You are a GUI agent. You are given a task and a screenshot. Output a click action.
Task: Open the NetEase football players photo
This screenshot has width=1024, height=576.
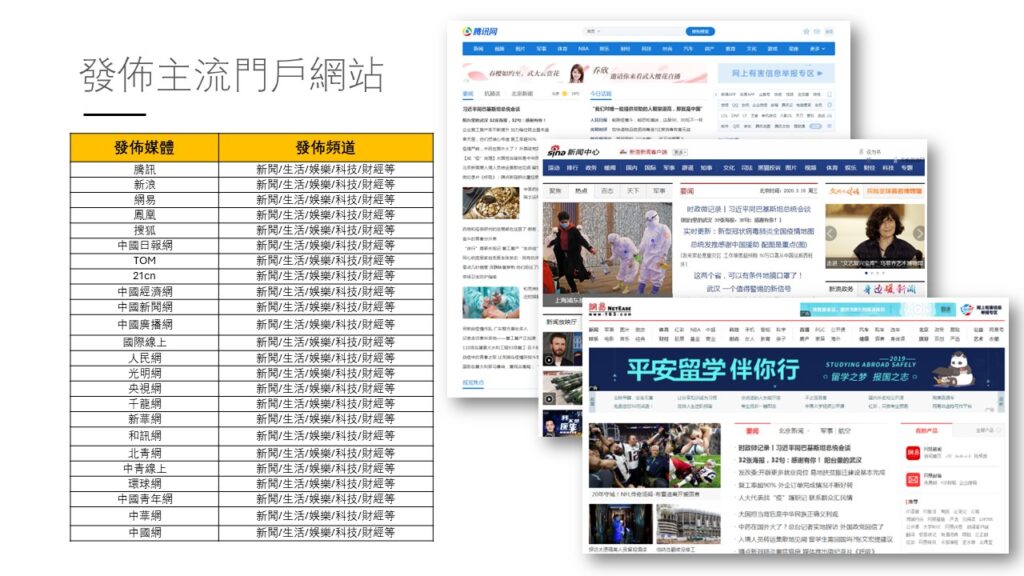pyautogui.click(x=654, y=455)
